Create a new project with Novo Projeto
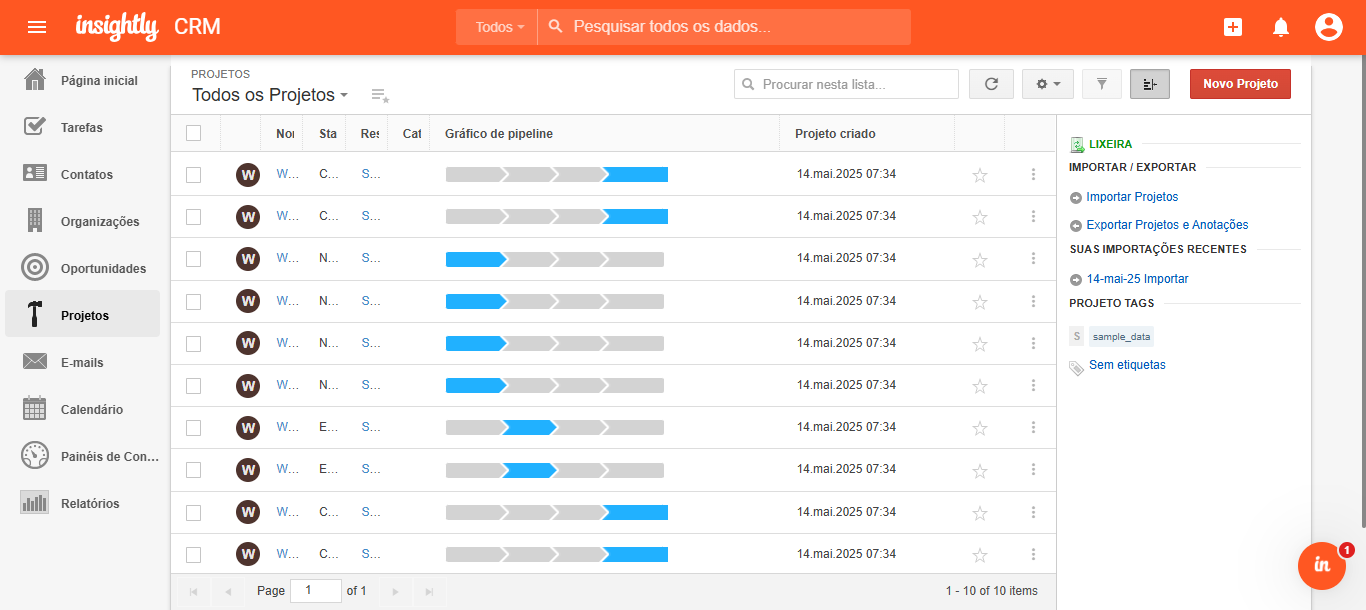 (x=1240, y=84)
